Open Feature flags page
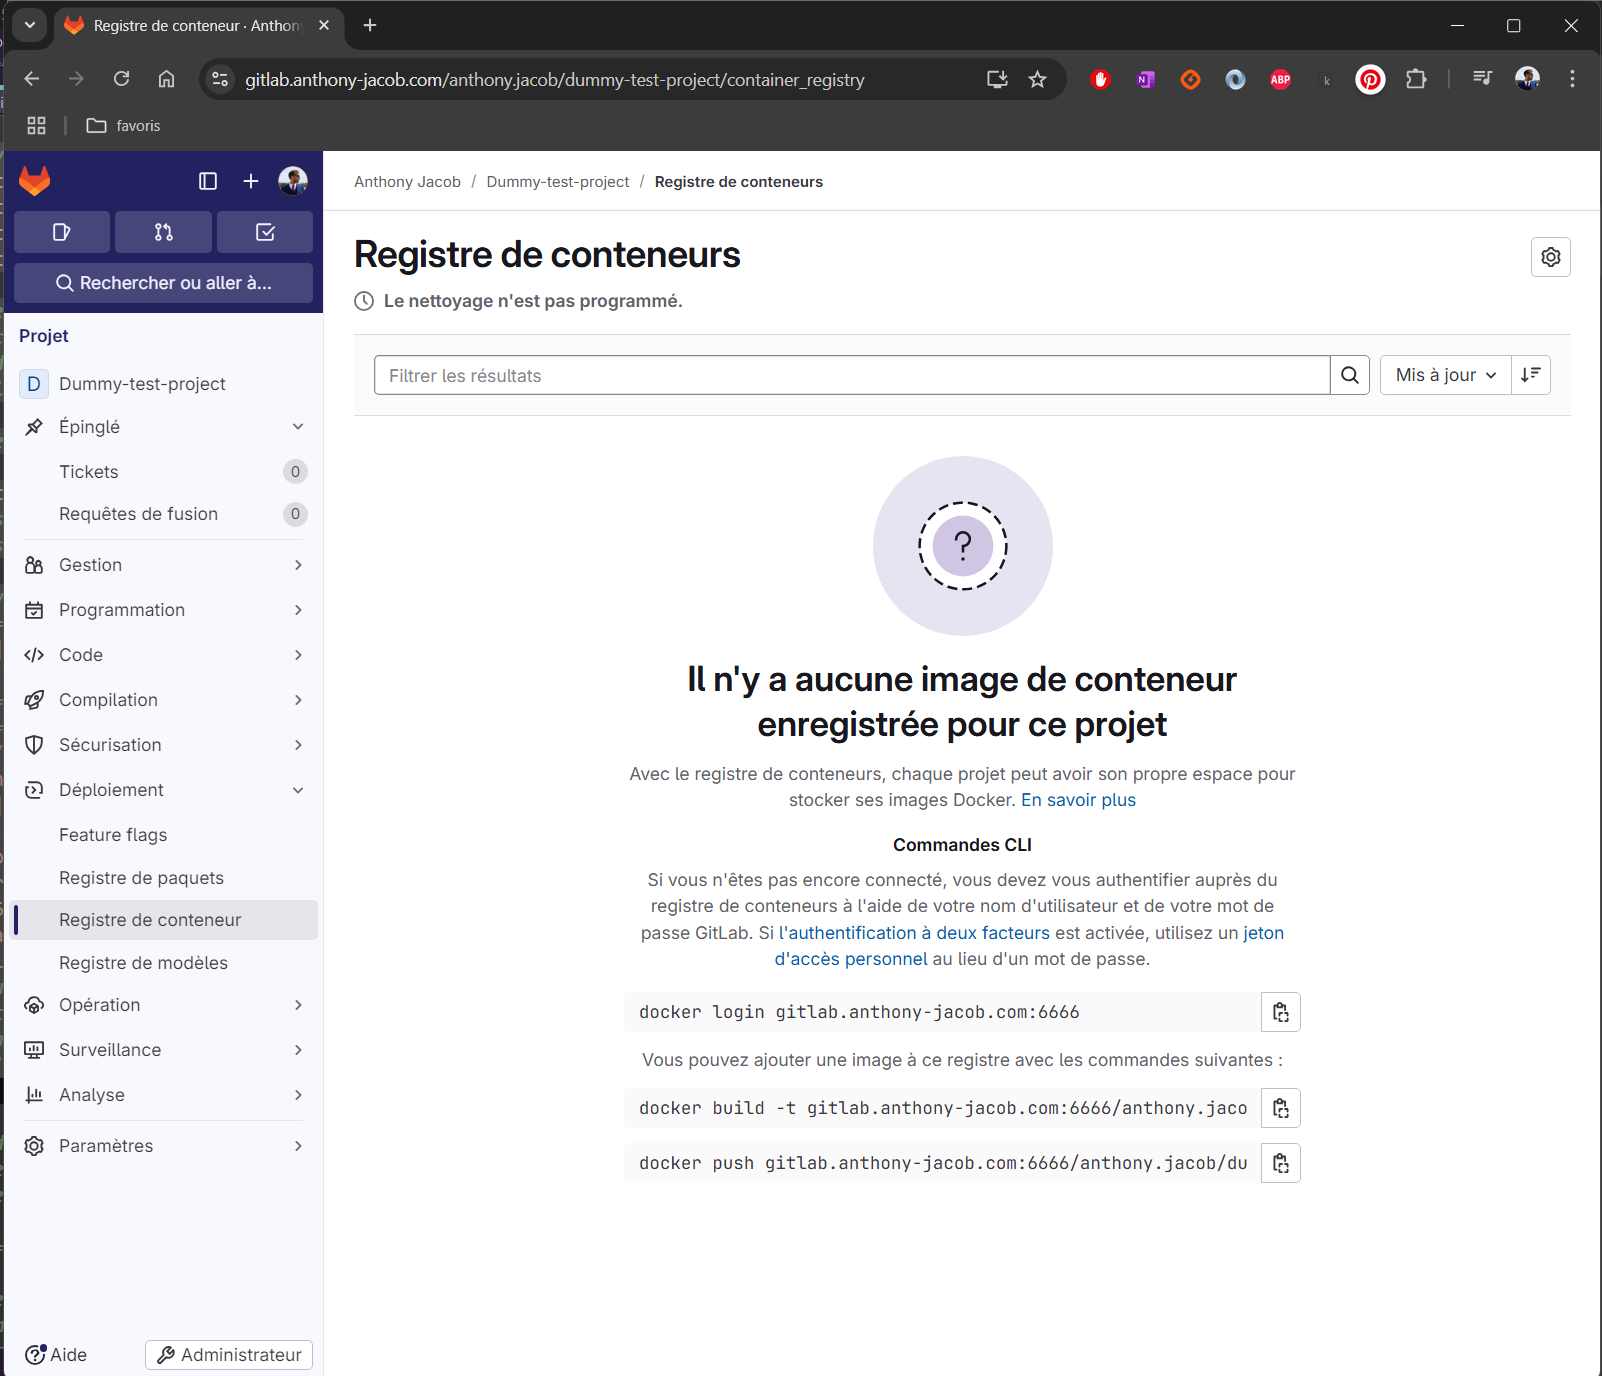 click(164, 835)
